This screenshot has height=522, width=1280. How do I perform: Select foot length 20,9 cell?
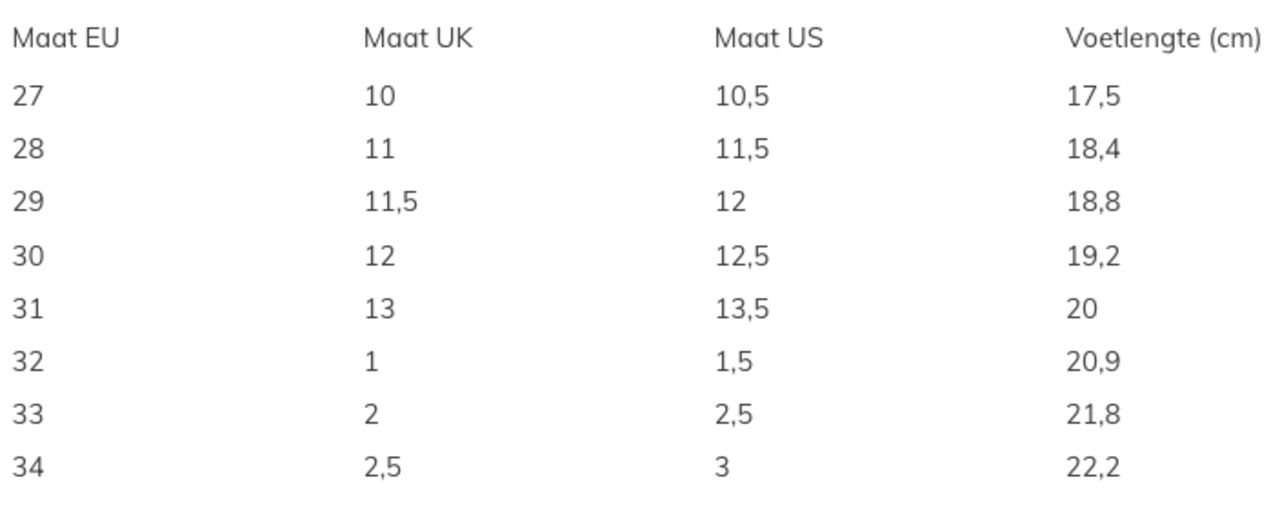pos(1093,361)
